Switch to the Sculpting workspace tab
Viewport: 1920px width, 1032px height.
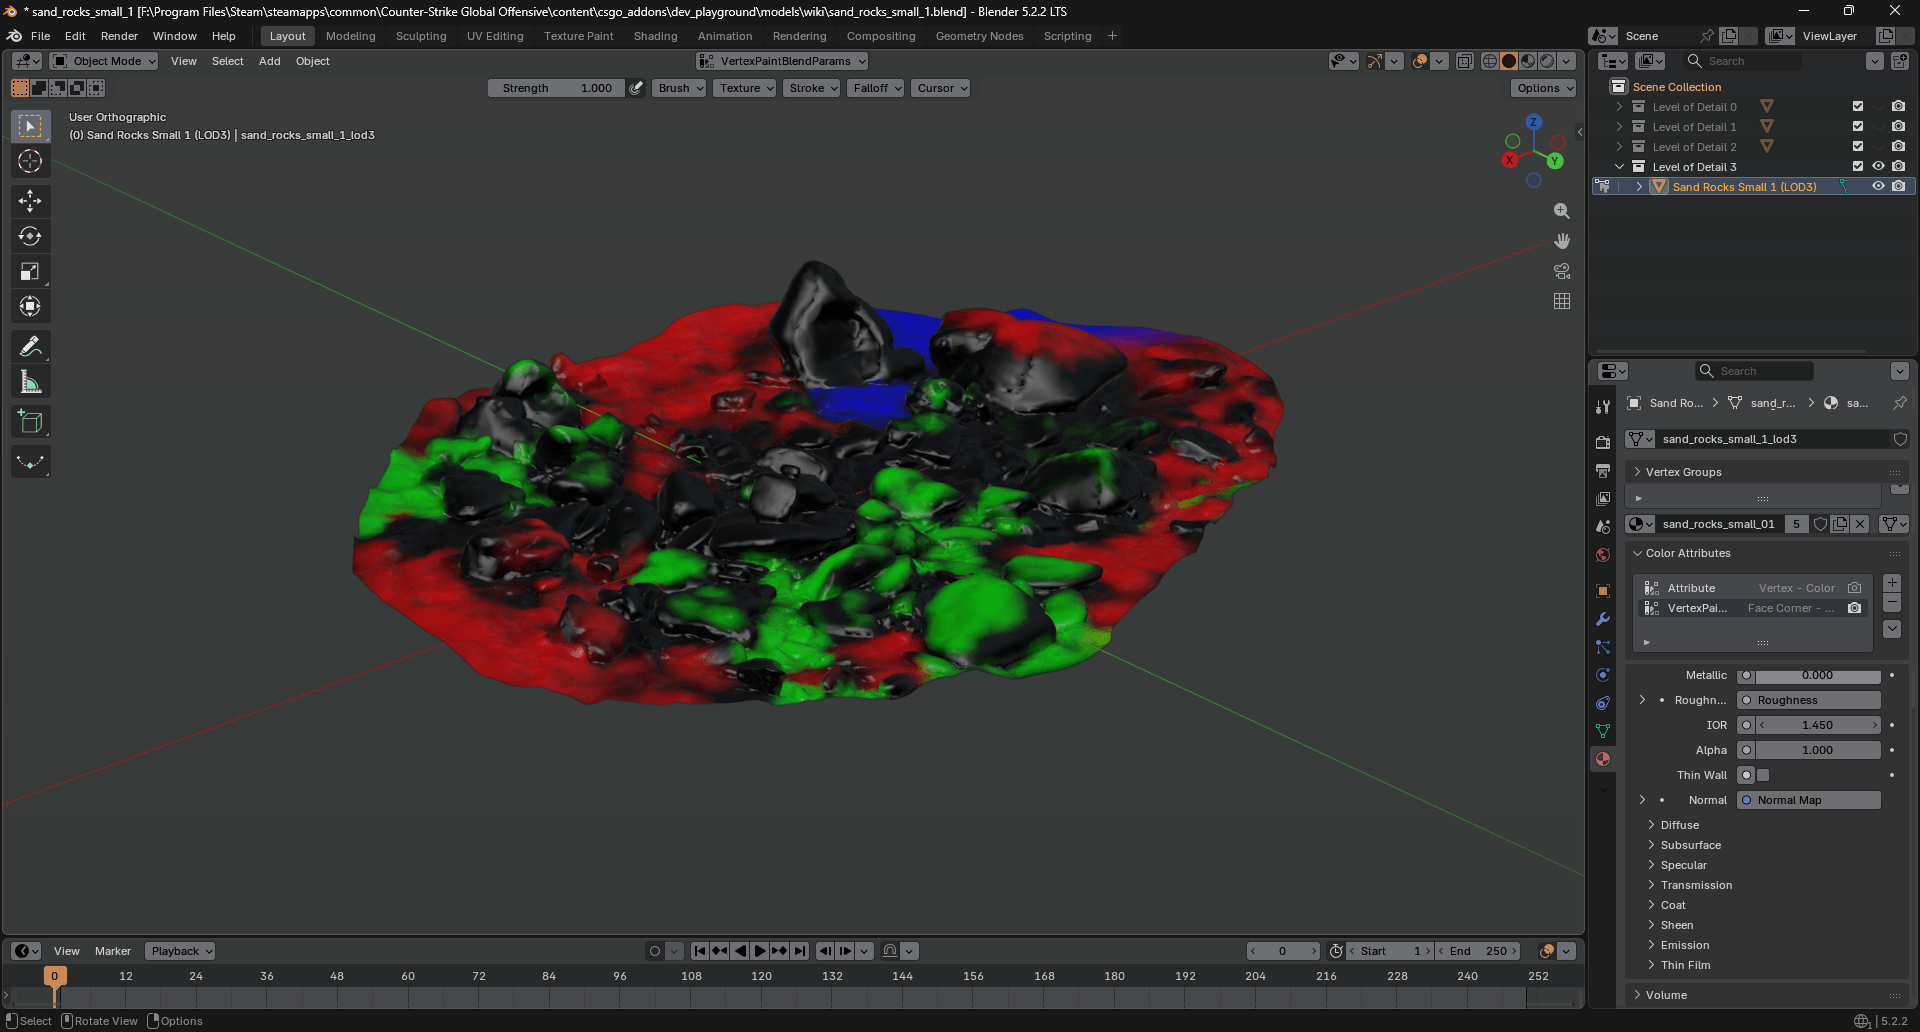421,36
